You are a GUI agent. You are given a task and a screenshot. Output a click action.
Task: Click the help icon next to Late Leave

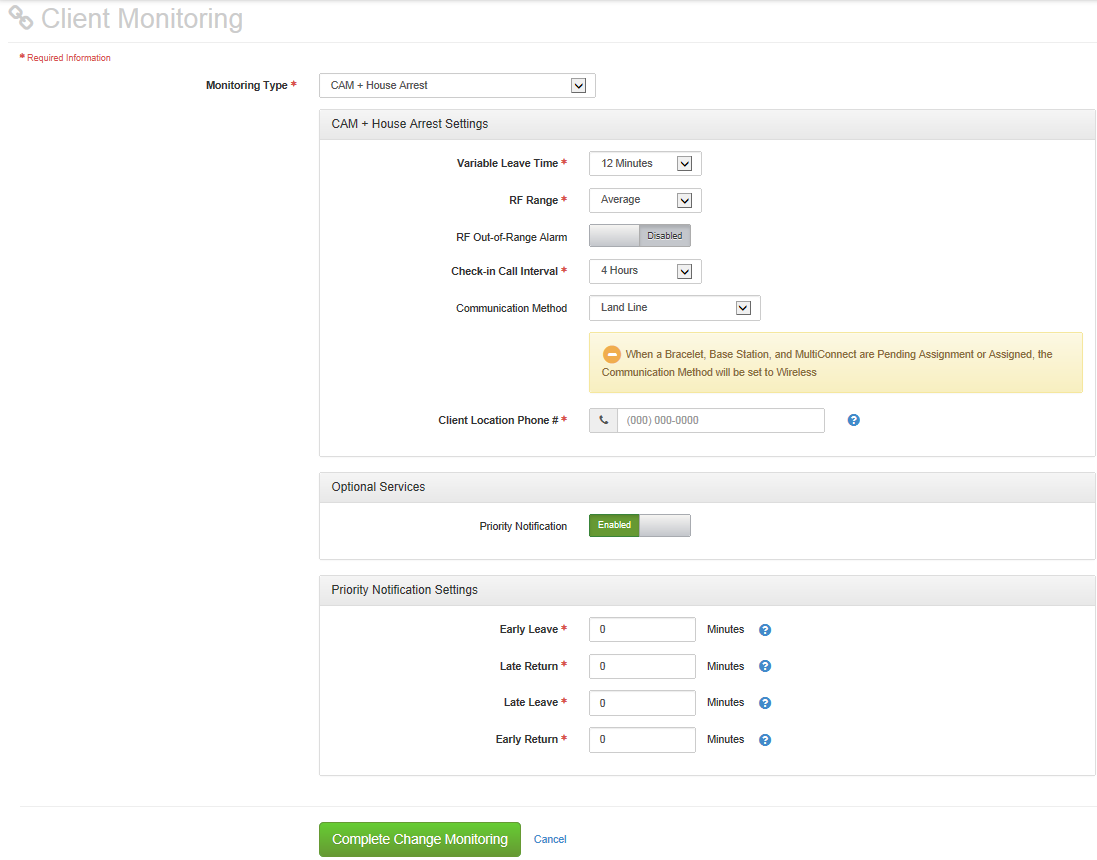(x=765, y=703)
